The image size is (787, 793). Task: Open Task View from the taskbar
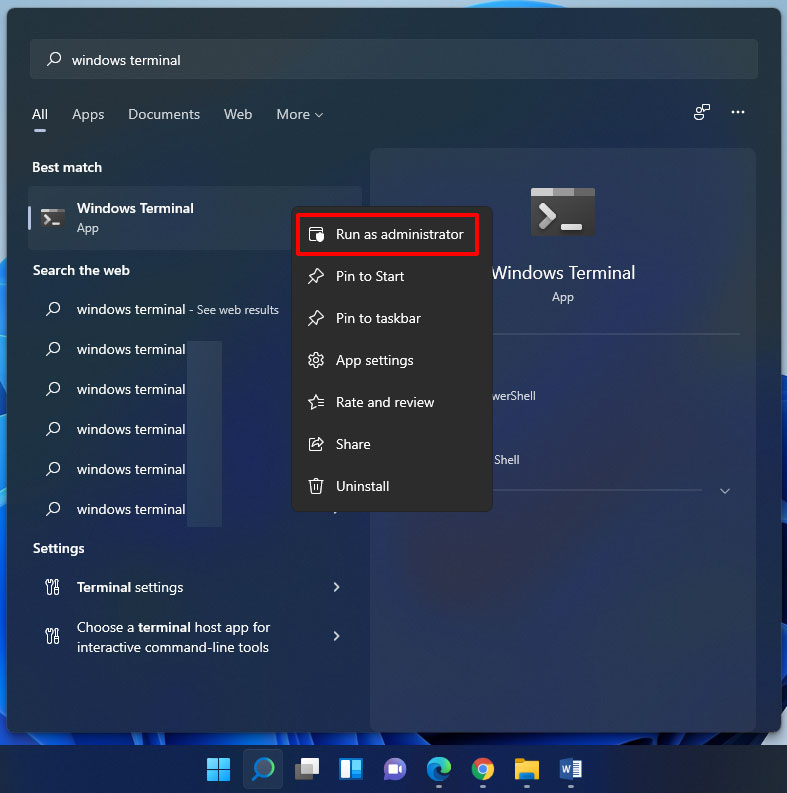pyautogui.click(x=307, y=769)
